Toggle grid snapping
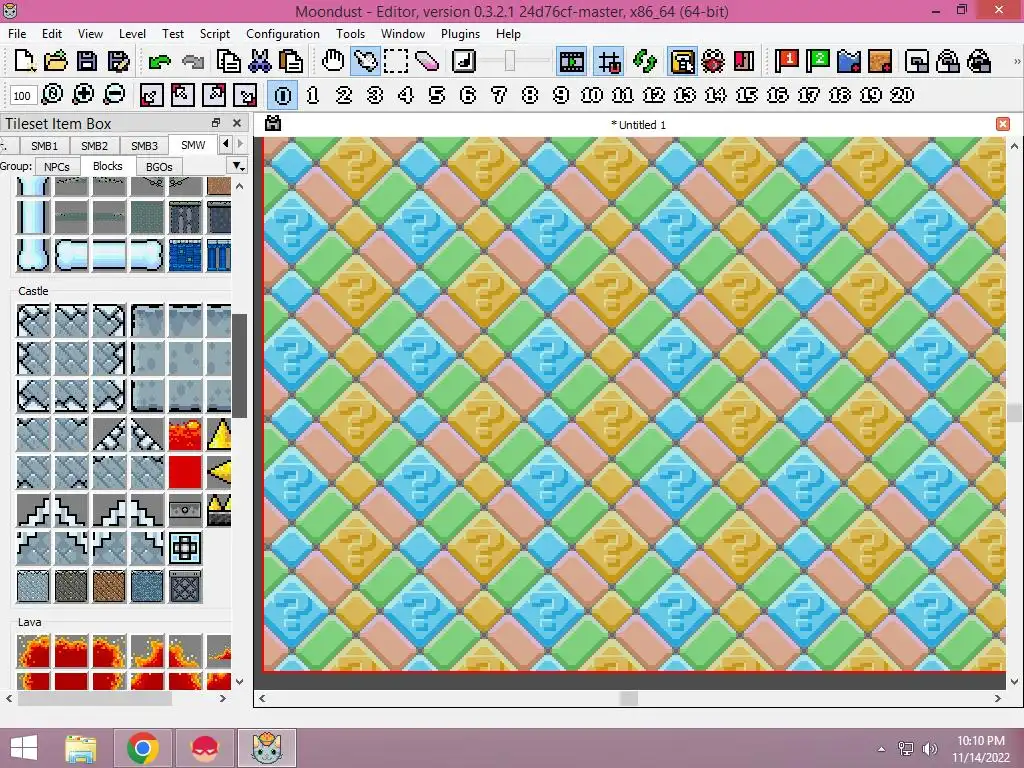 [609, 61]
